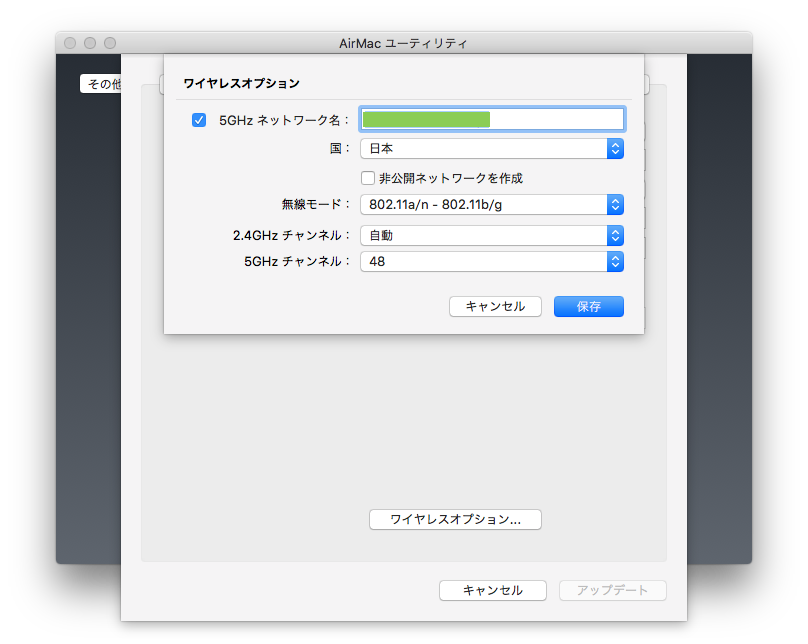Click the 無線モード label
Image resolution: width=808 pixels, height=644 pixels.
click(315, 205)
